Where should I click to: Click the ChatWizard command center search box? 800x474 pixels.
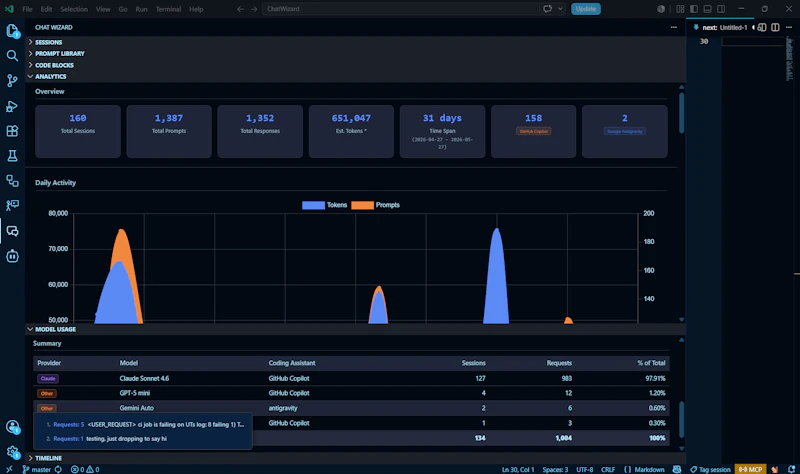click(401, 9)
